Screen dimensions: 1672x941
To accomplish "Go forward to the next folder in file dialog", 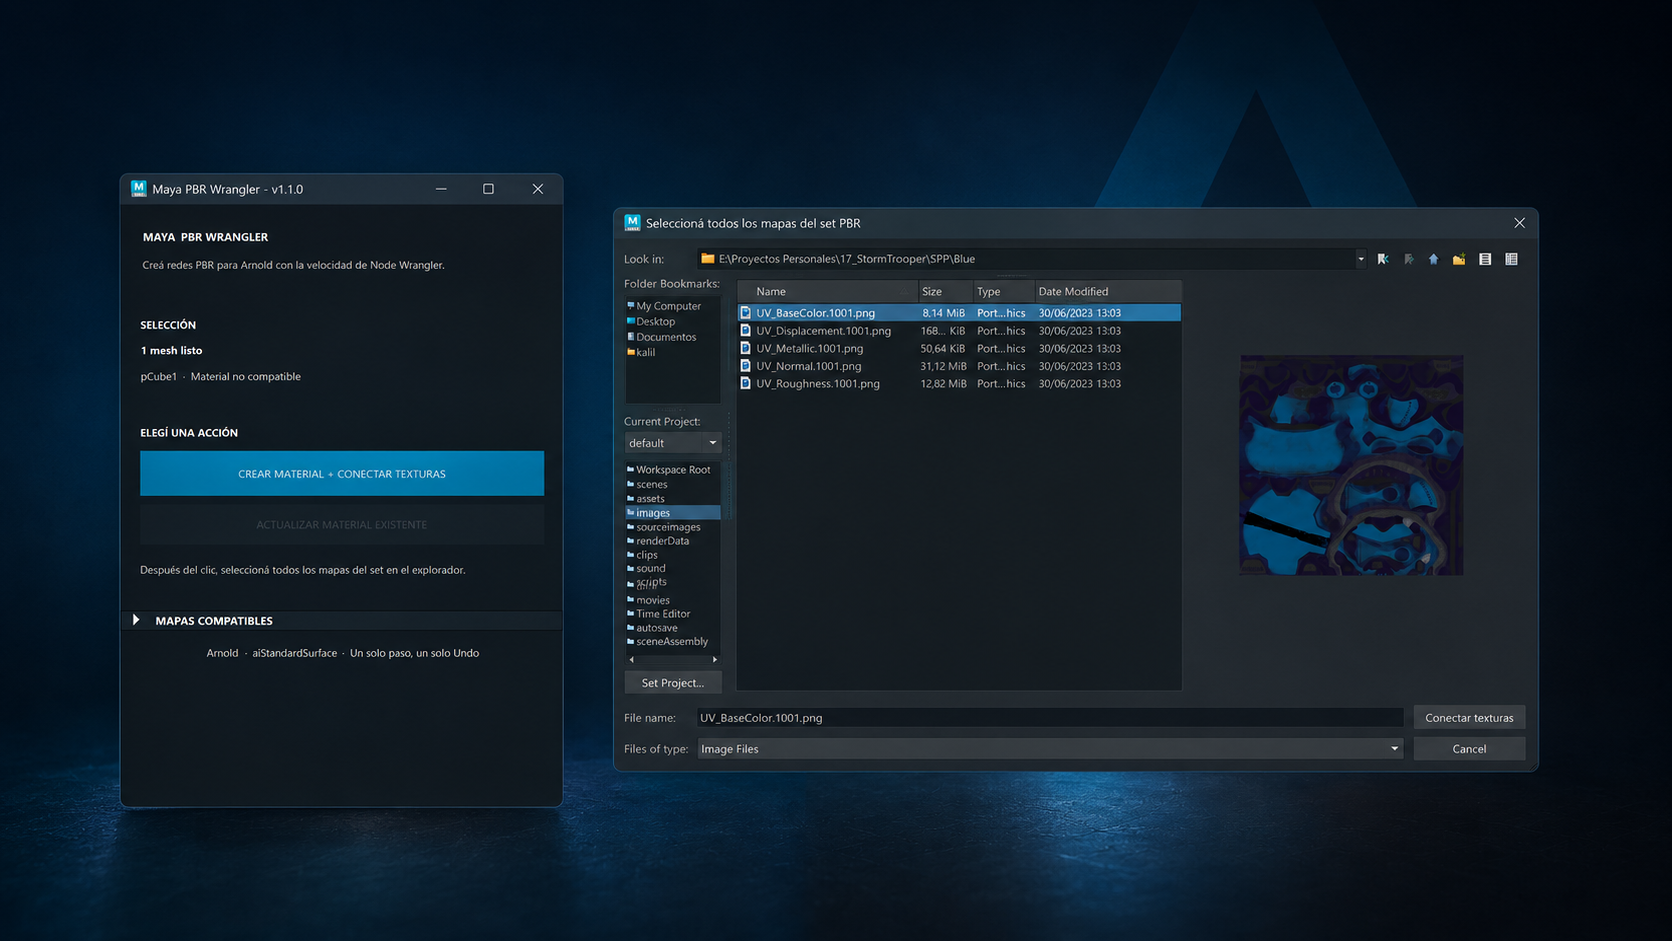I will (1409, 259).
